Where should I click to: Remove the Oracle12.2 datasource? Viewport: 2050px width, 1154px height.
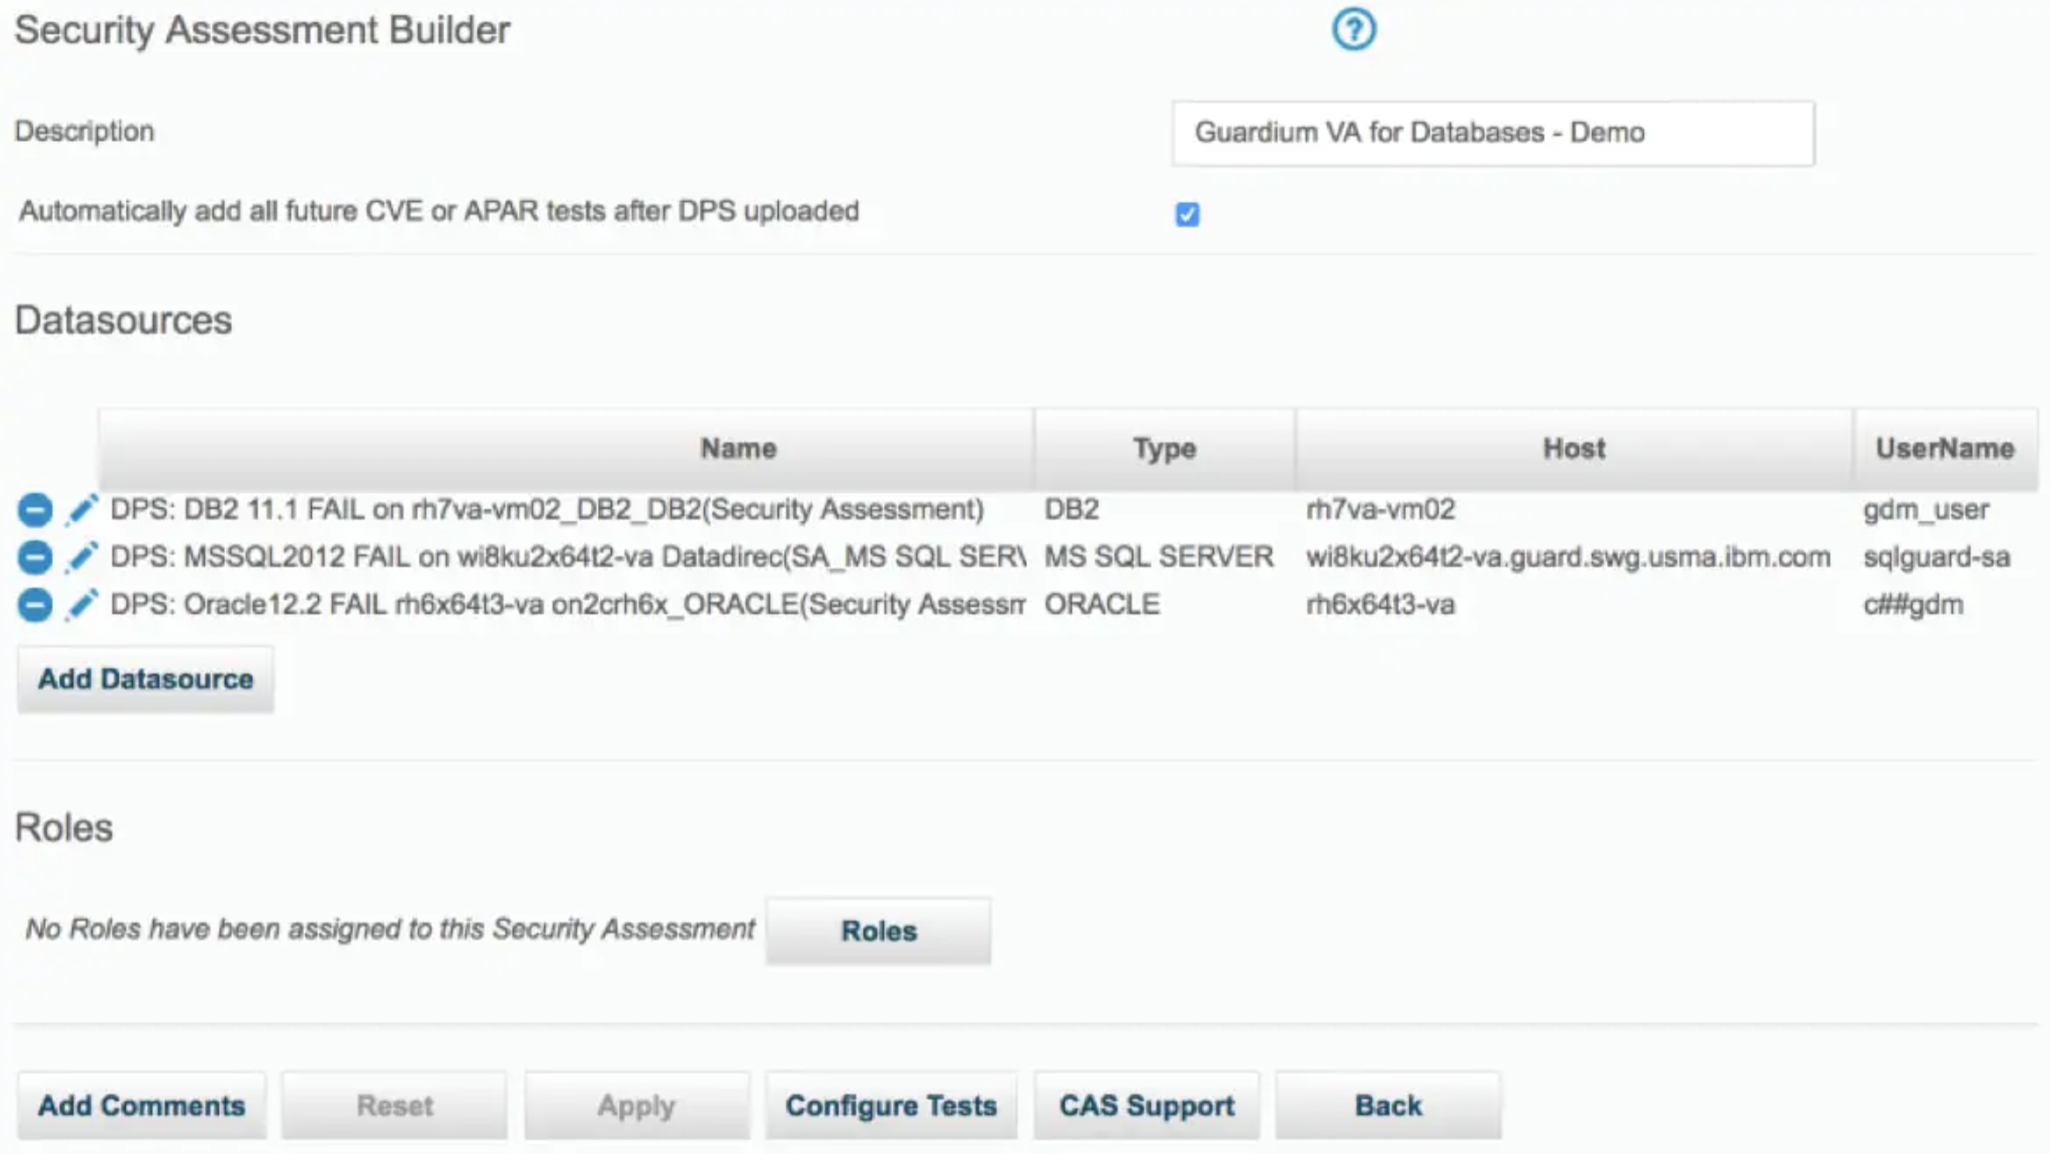pos(35,605)
